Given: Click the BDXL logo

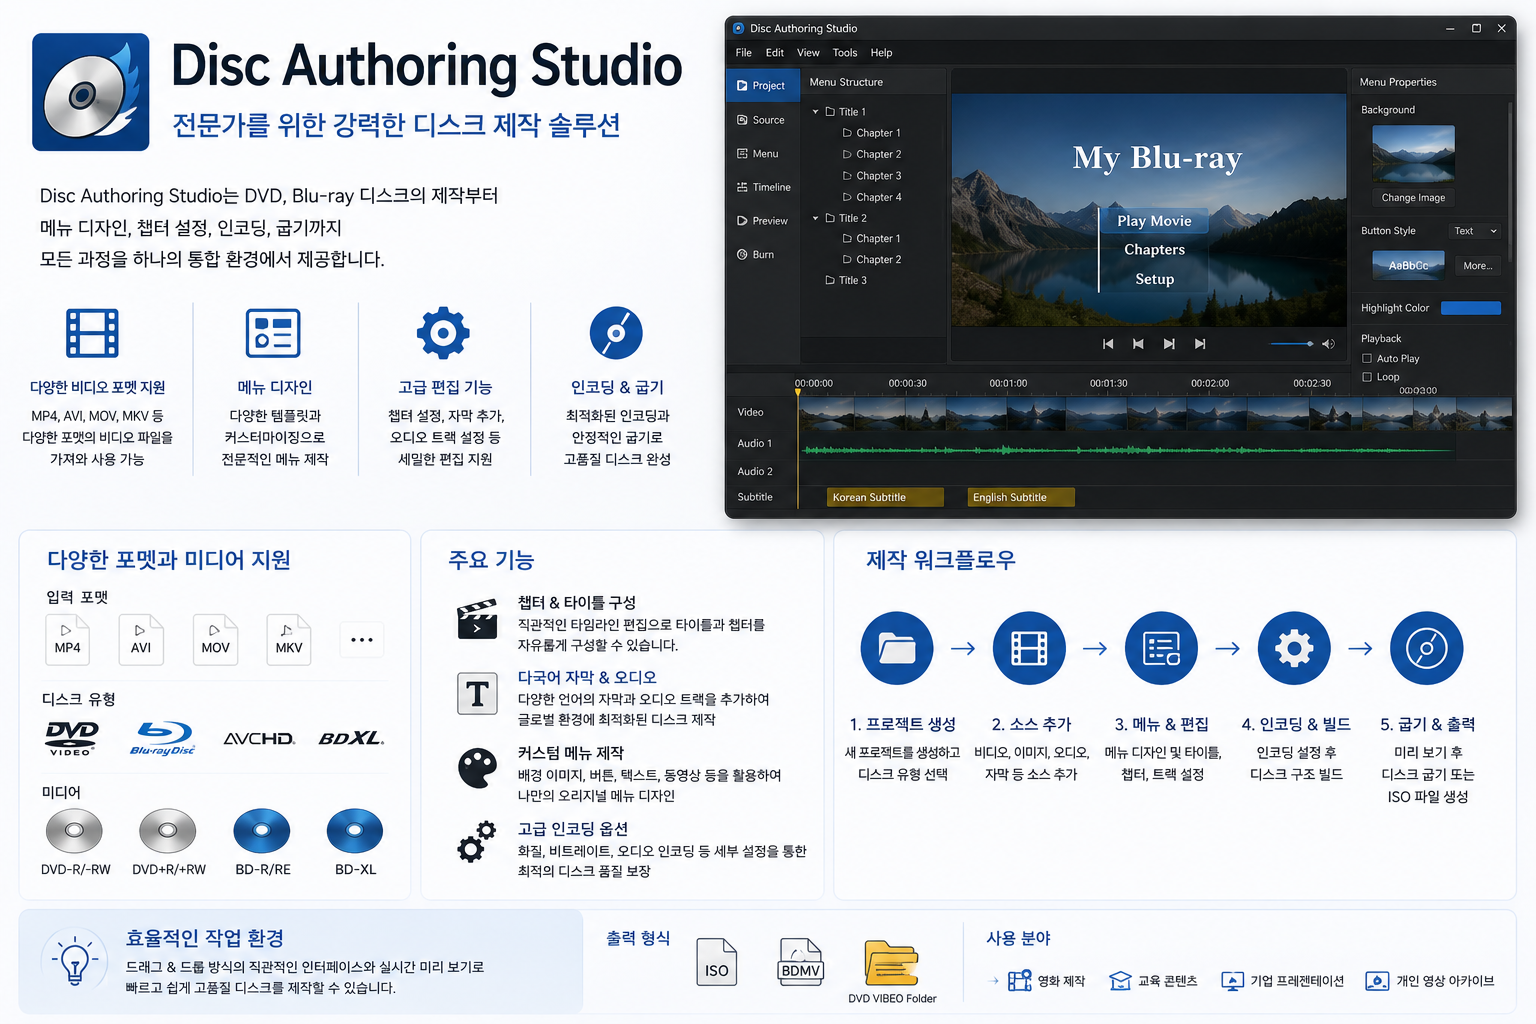Looking at the screenshot, I should pos(351,739).
